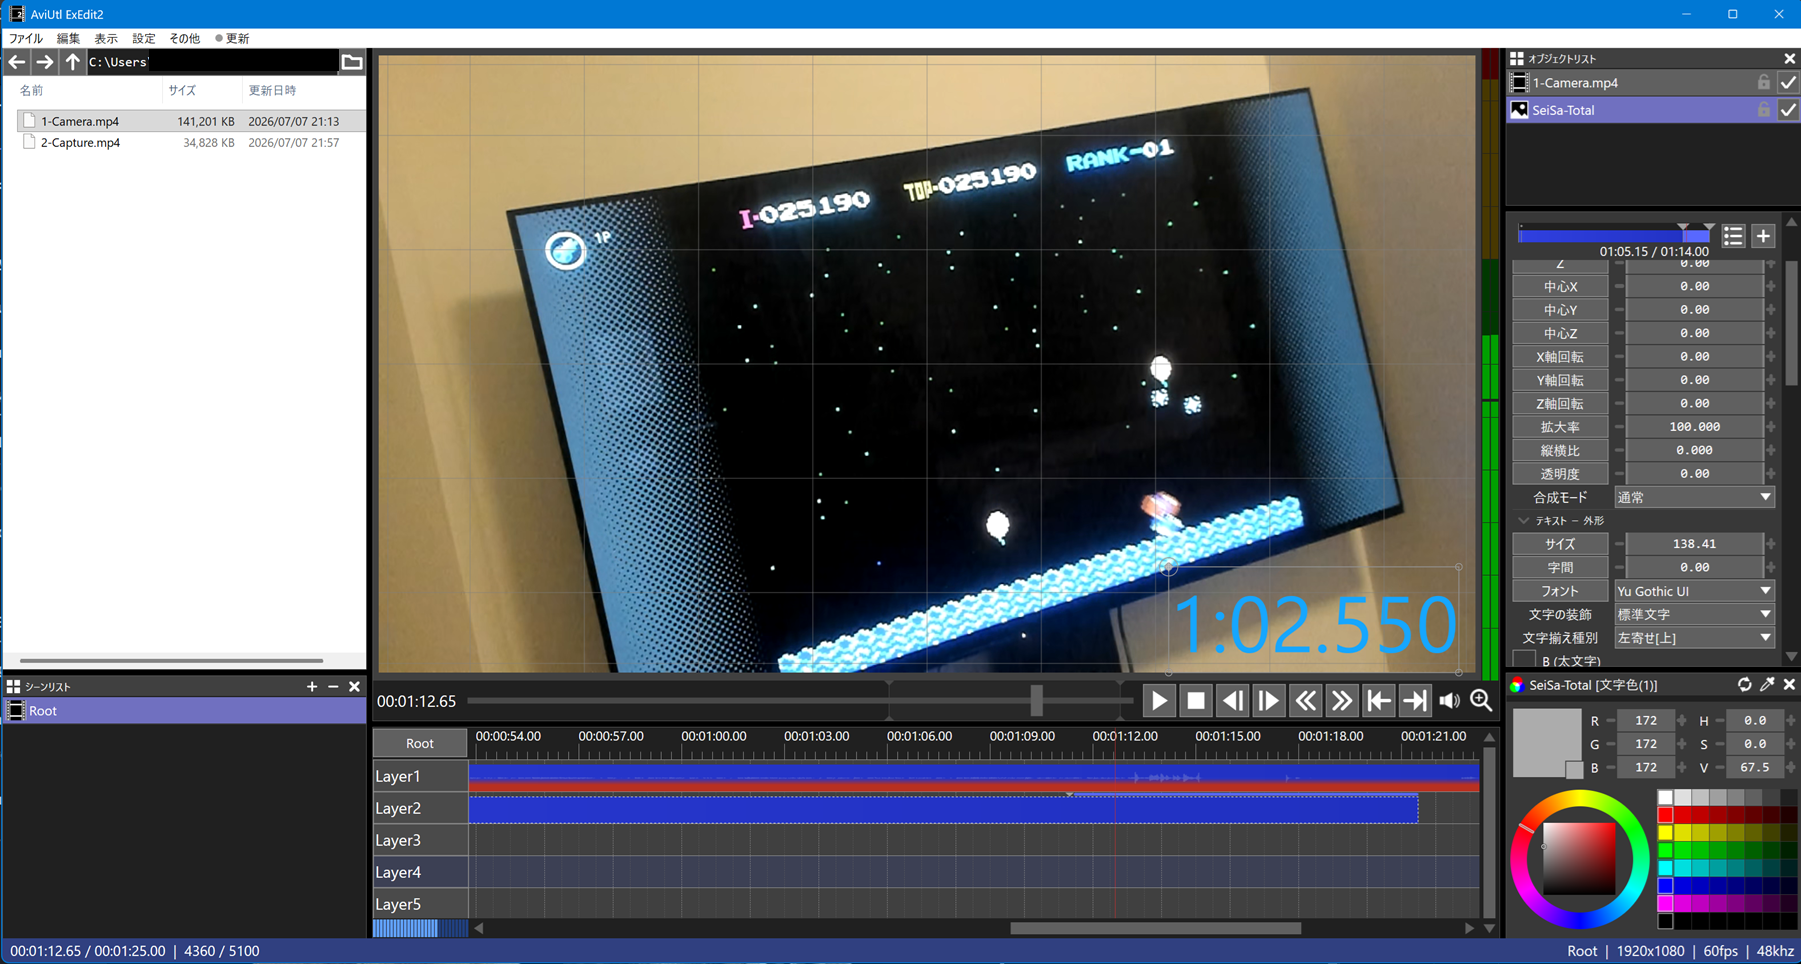Open the その他 menu
Viewport: 1801px width, 964px height.
[184, 38]
